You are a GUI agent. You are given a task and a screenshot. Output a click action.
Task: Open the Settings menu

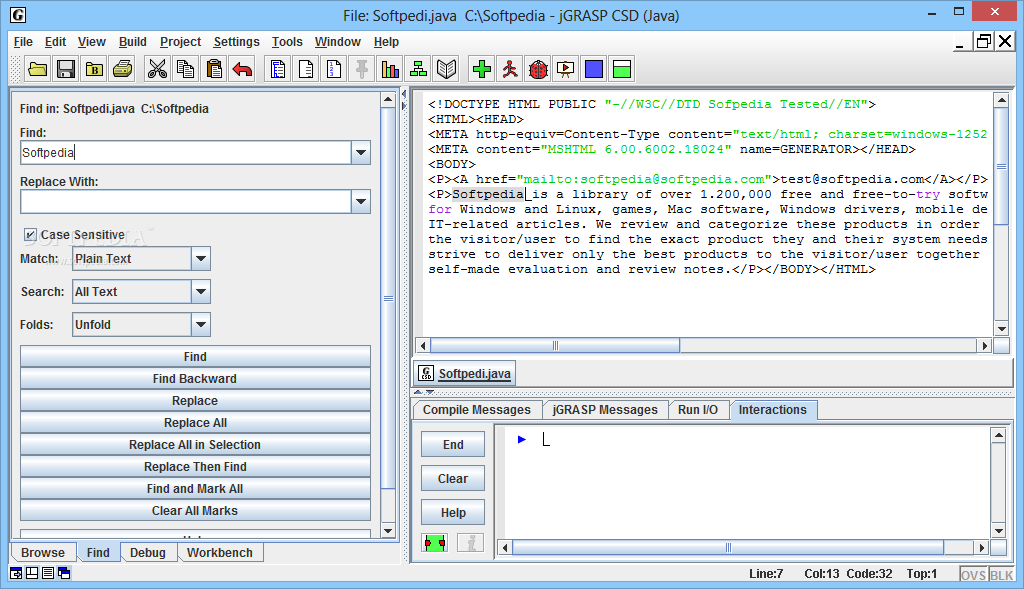(236, 42)
